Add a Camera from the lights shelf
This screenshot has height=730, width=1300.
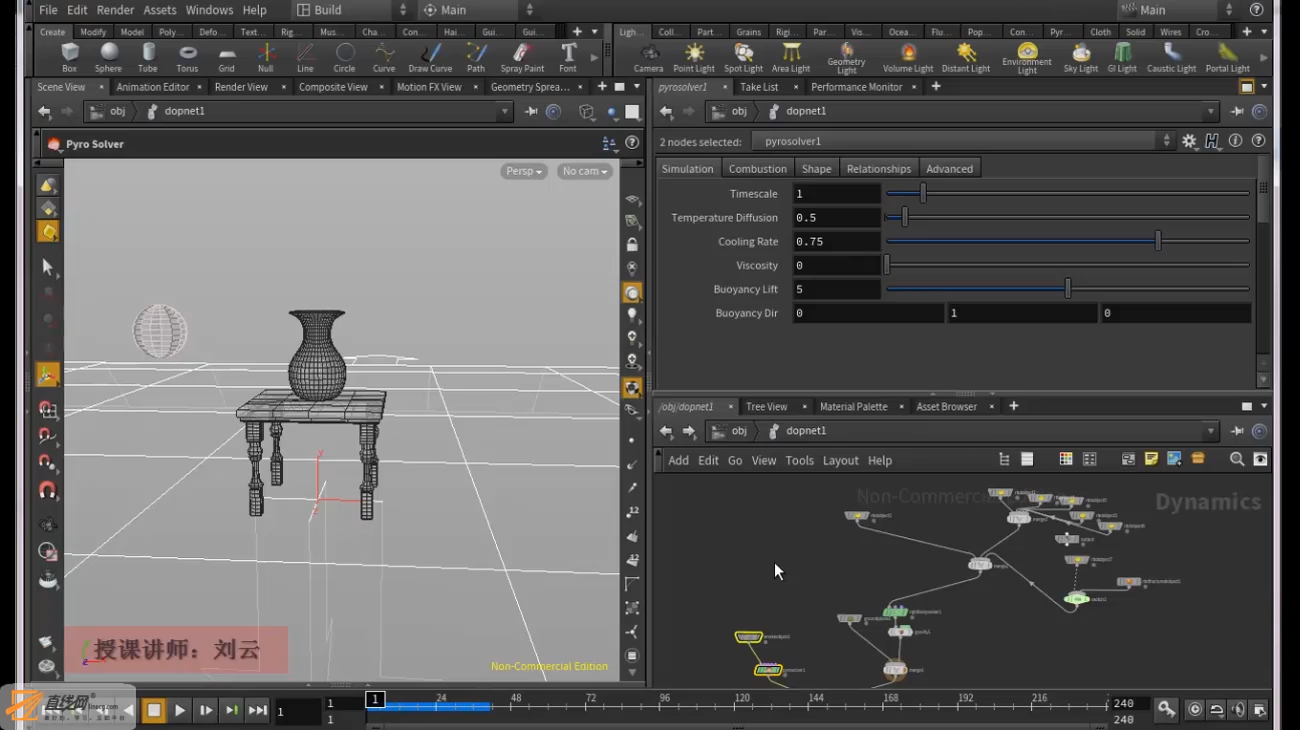coord(649,57)
